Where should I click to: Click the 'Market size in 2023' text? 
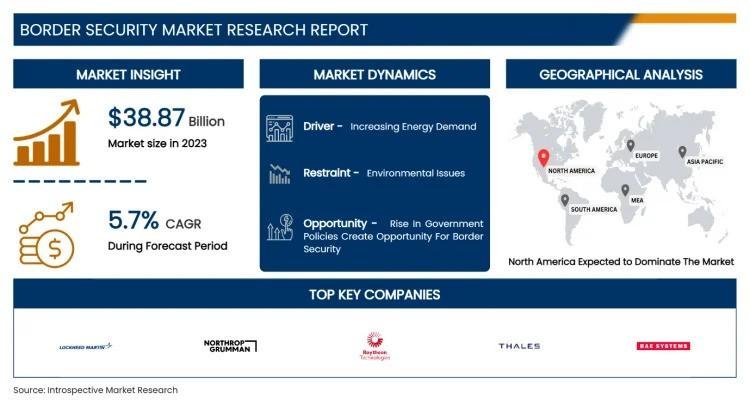(x=157, y=144)
